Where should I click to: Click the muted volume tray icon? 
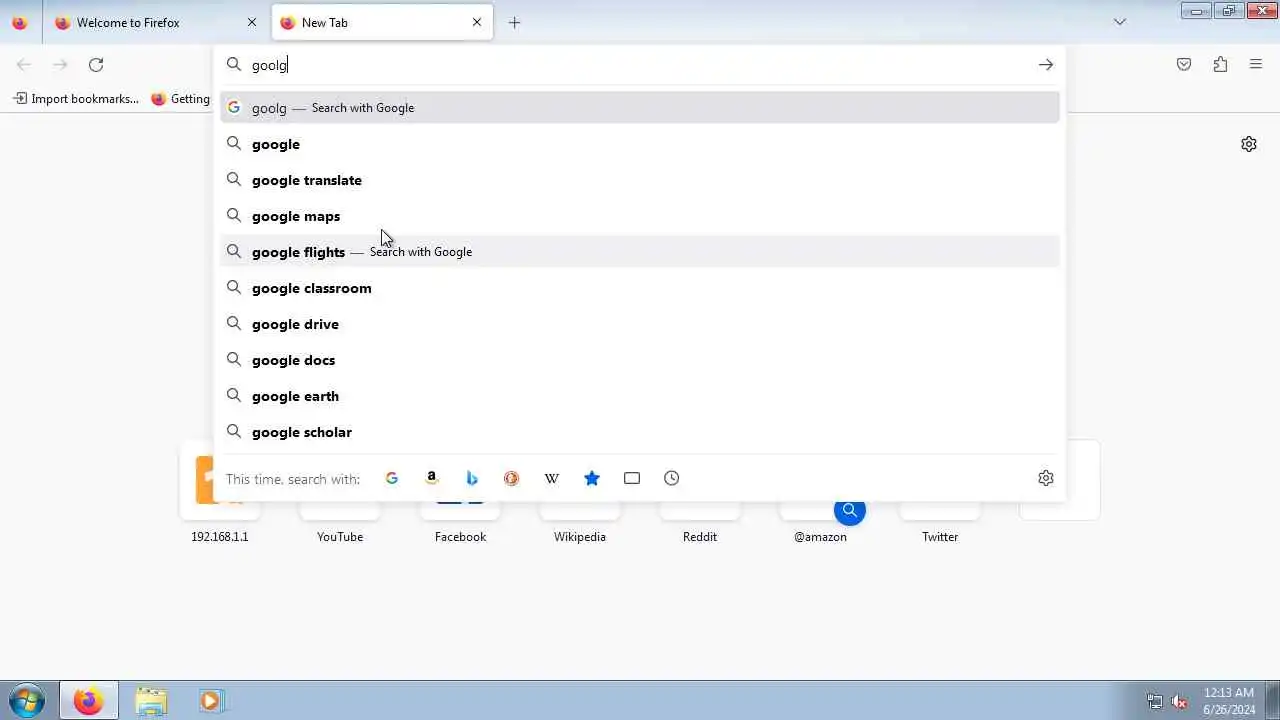click(x=1180, y=701)
